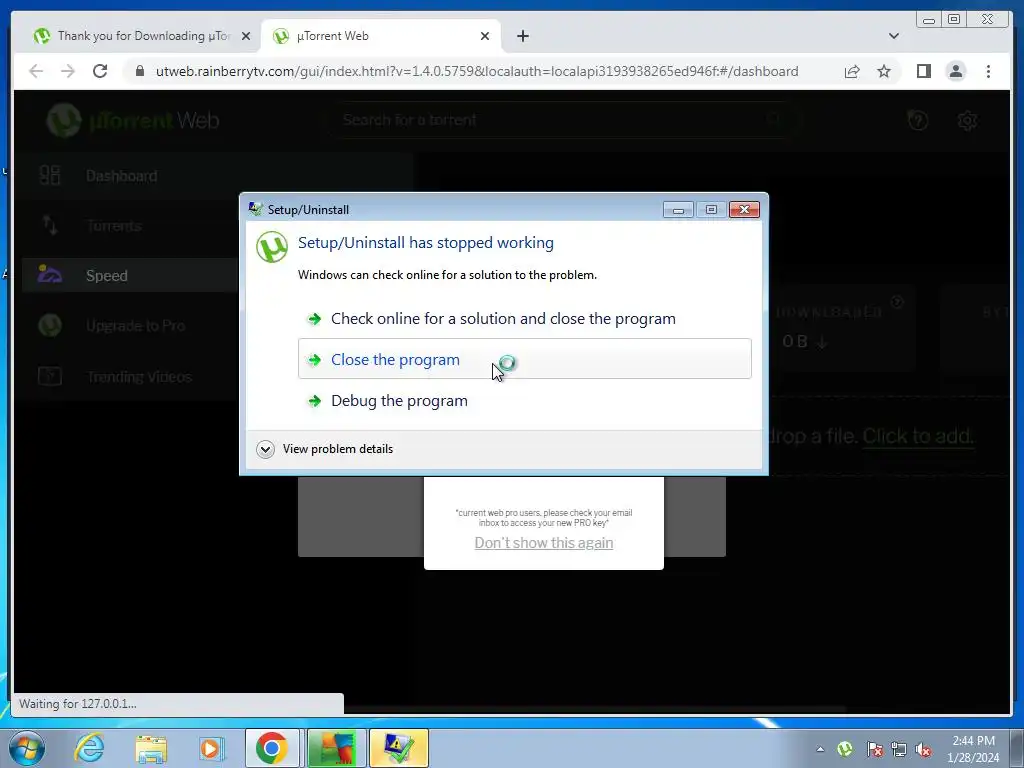
Task: Click the taskbar clock 2:44 PM
Action: pos(973,741)
